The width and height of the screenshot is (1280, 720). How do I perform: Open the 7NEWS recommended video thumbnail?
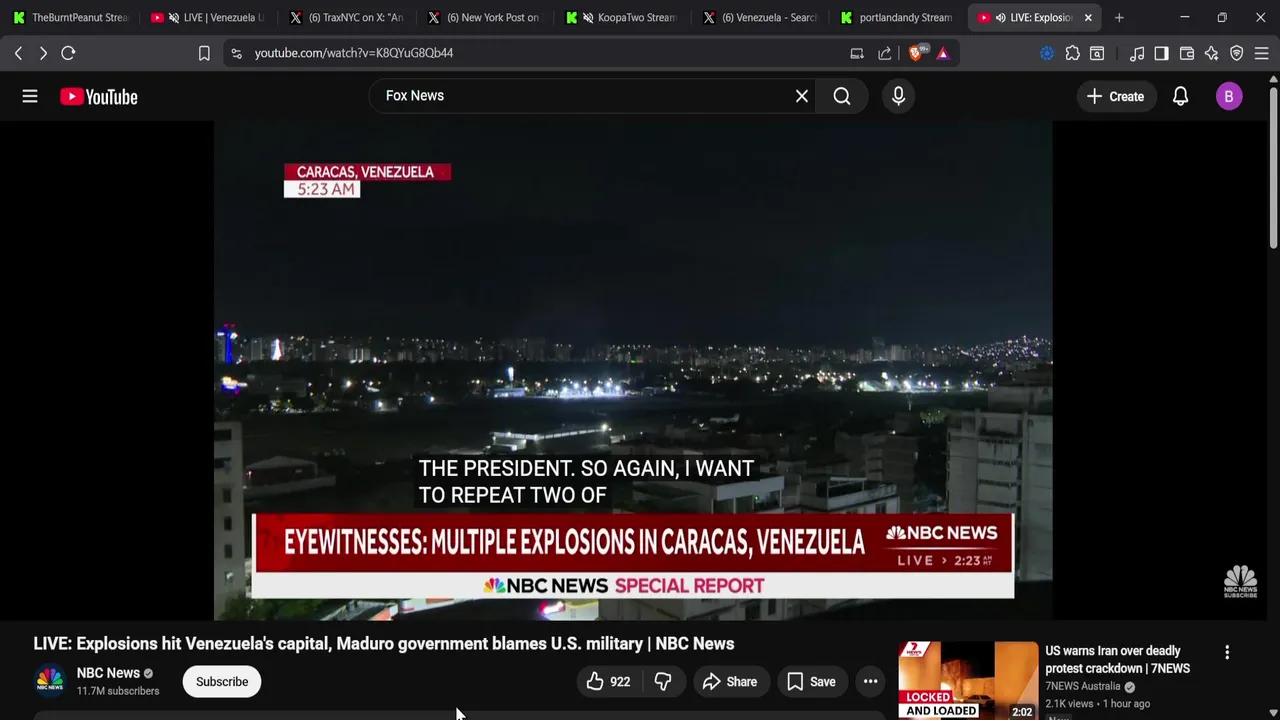[x=968, y=680]
